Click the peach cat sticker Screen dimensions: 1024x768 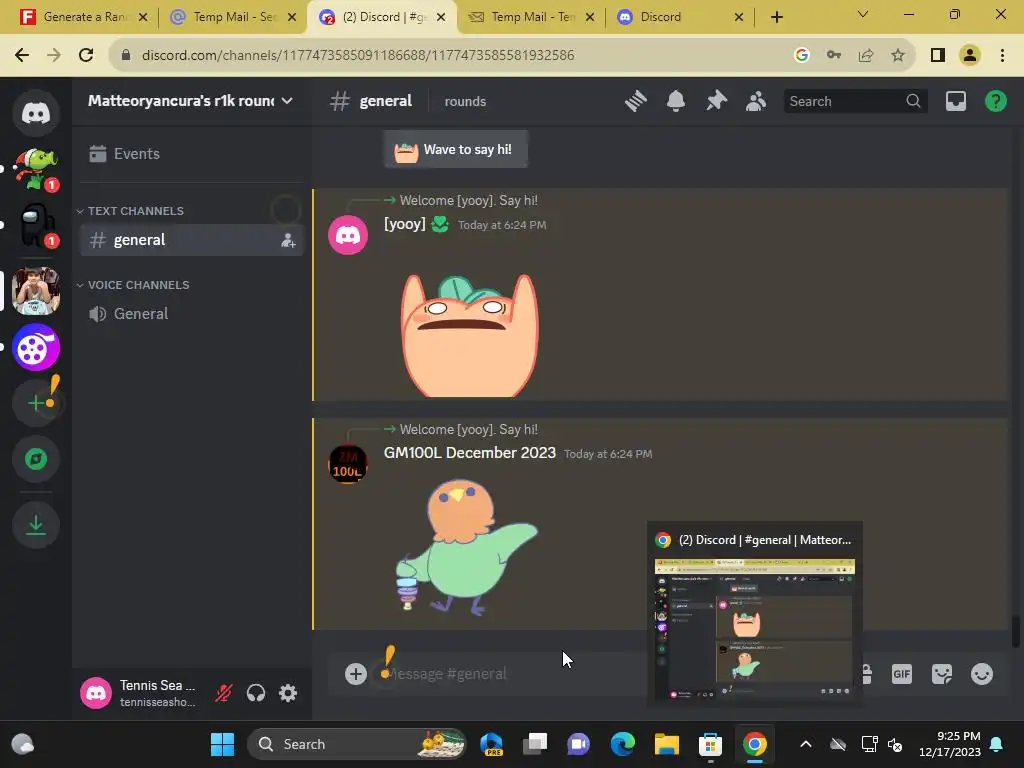point(470,335)
